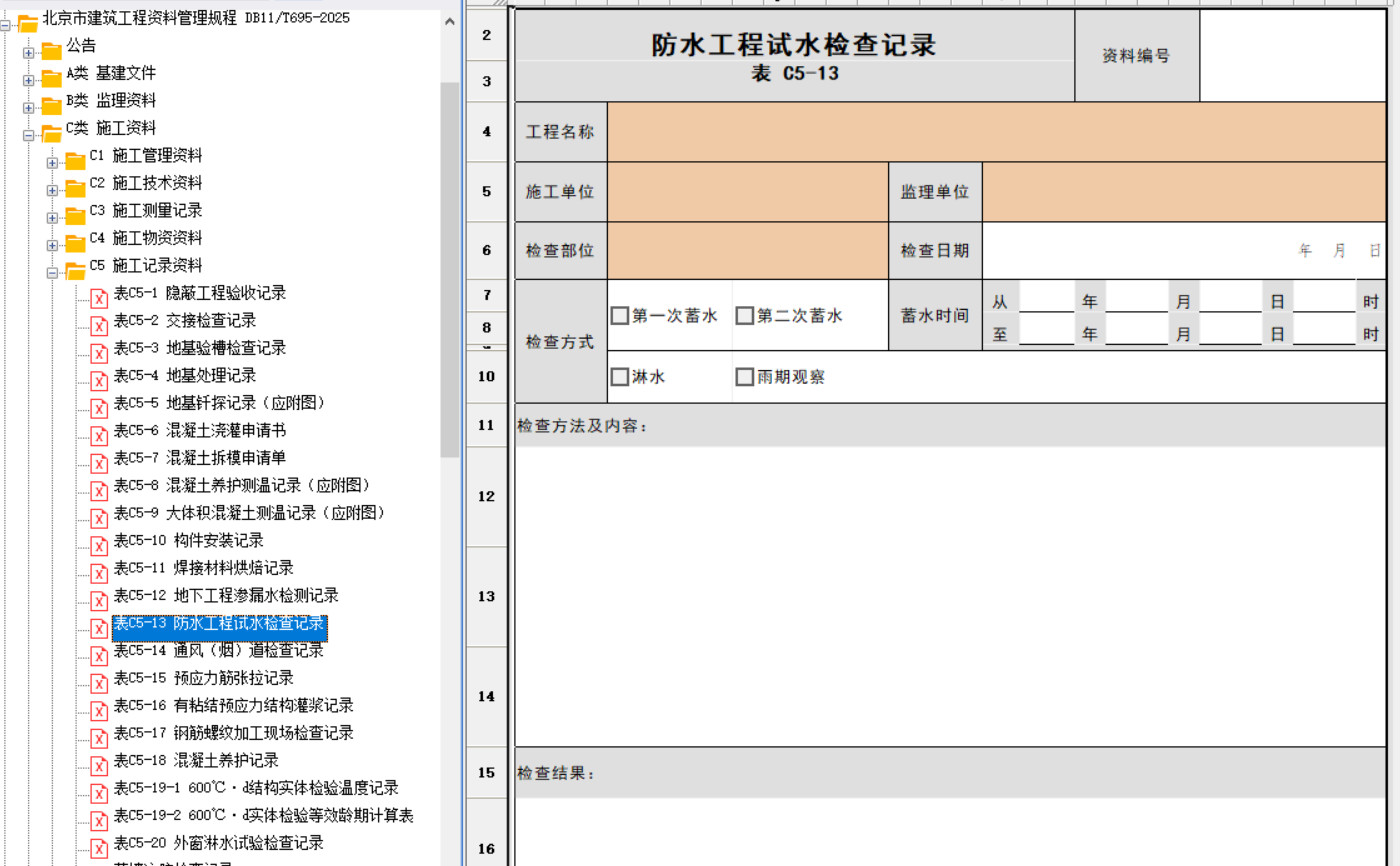Select 表C5-3 地基验槽检查记录 in the tree
1400x866 pixels.
[x=200, y=348]
